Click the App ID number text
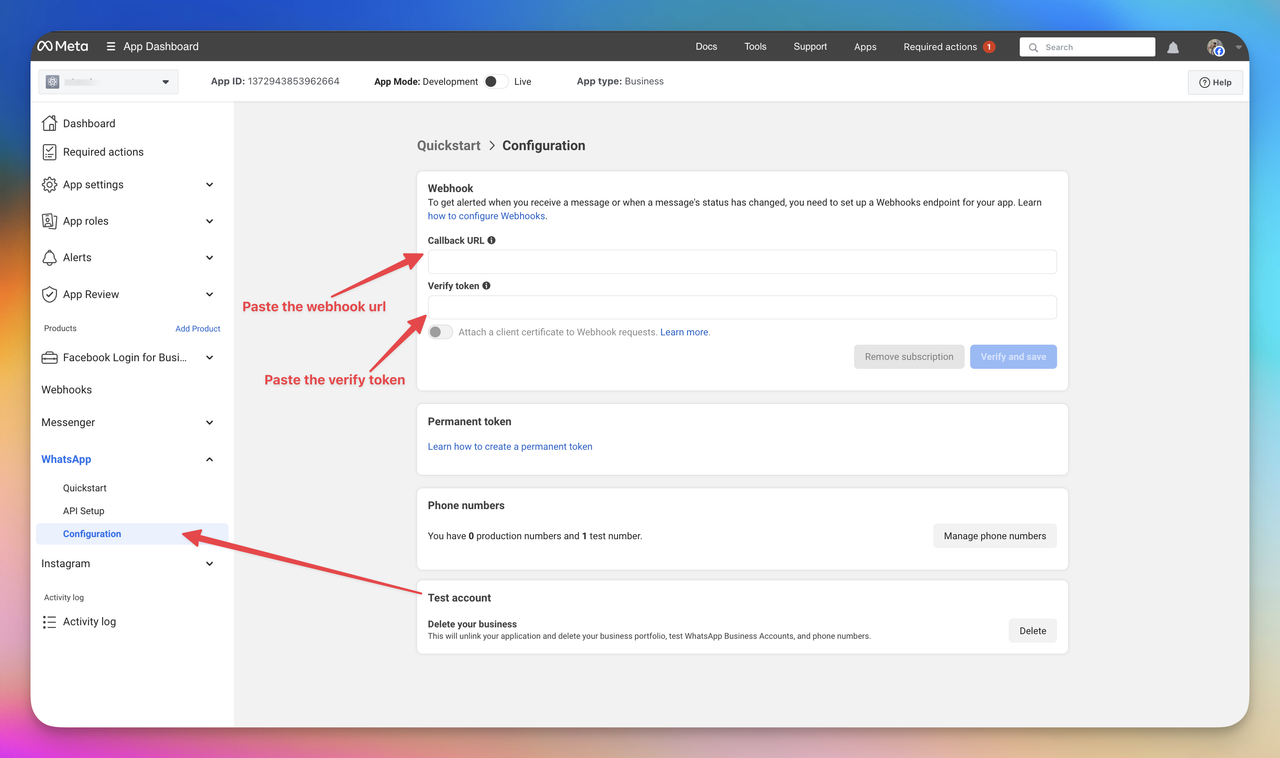The width and height of the screenshot is (1280, 758). pyautogui.click(x=293, y=82)
